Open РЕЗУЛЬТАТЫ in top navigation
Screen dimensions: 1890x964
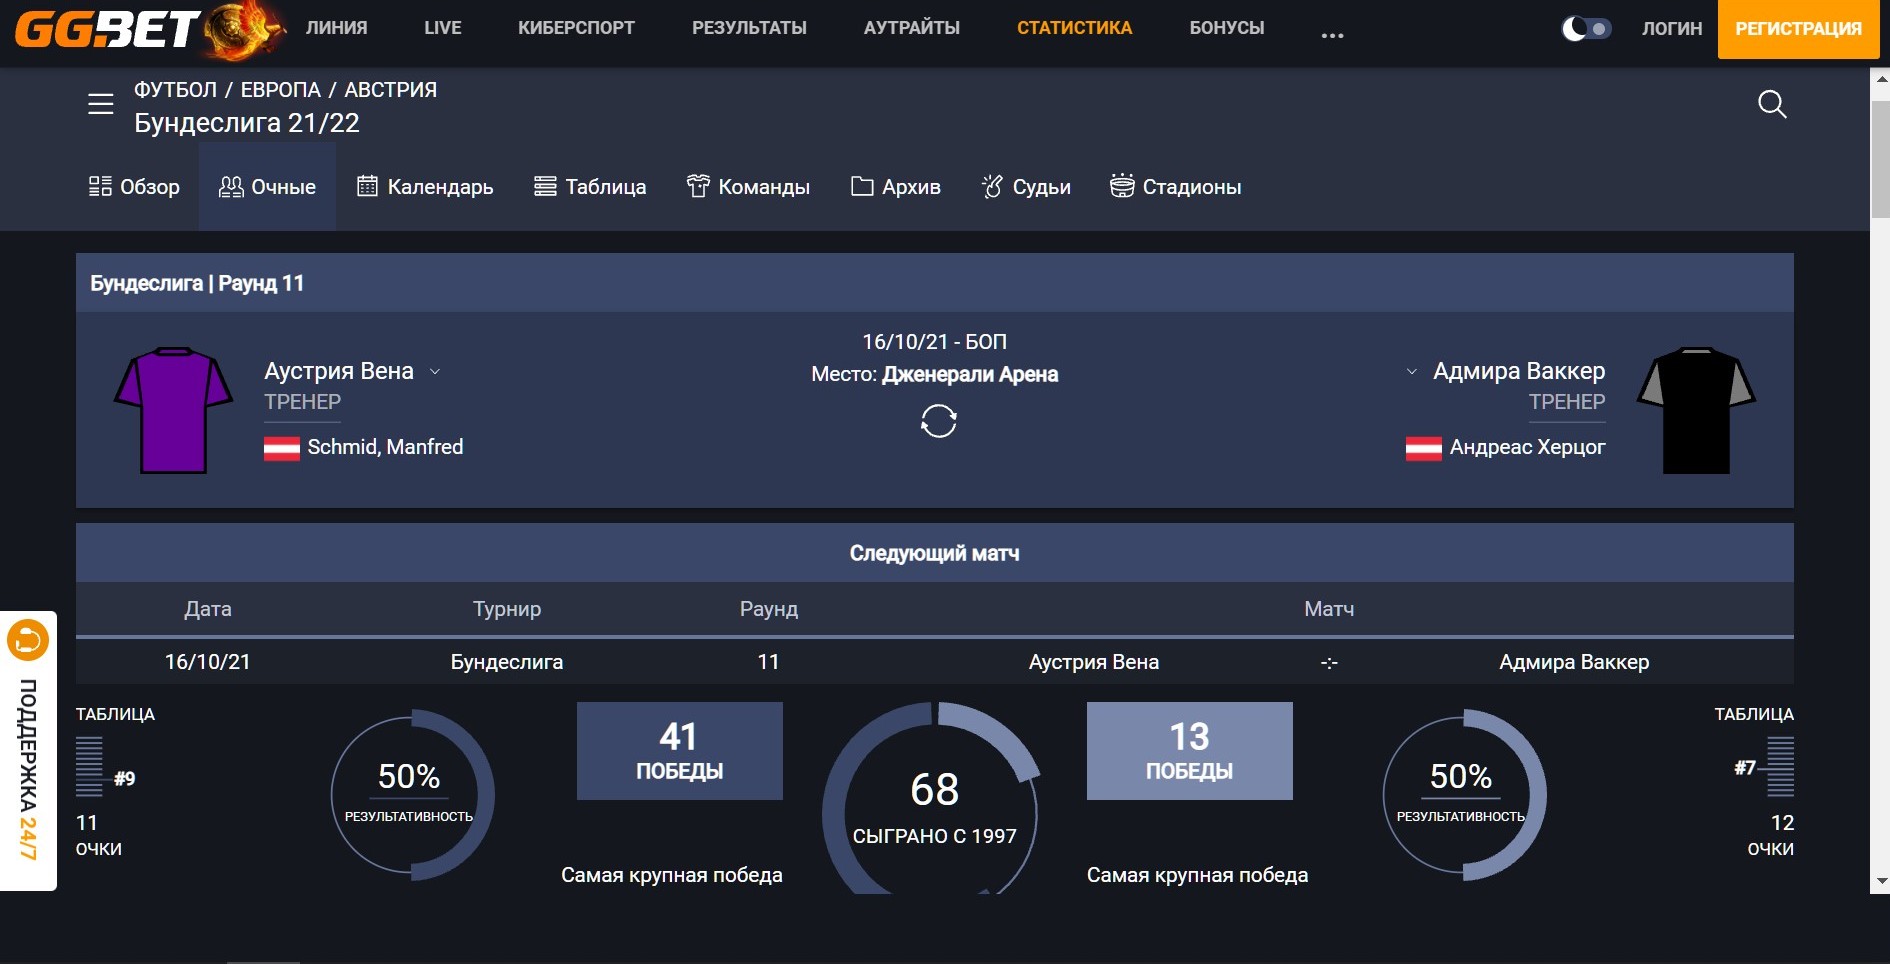coord(750,28)
